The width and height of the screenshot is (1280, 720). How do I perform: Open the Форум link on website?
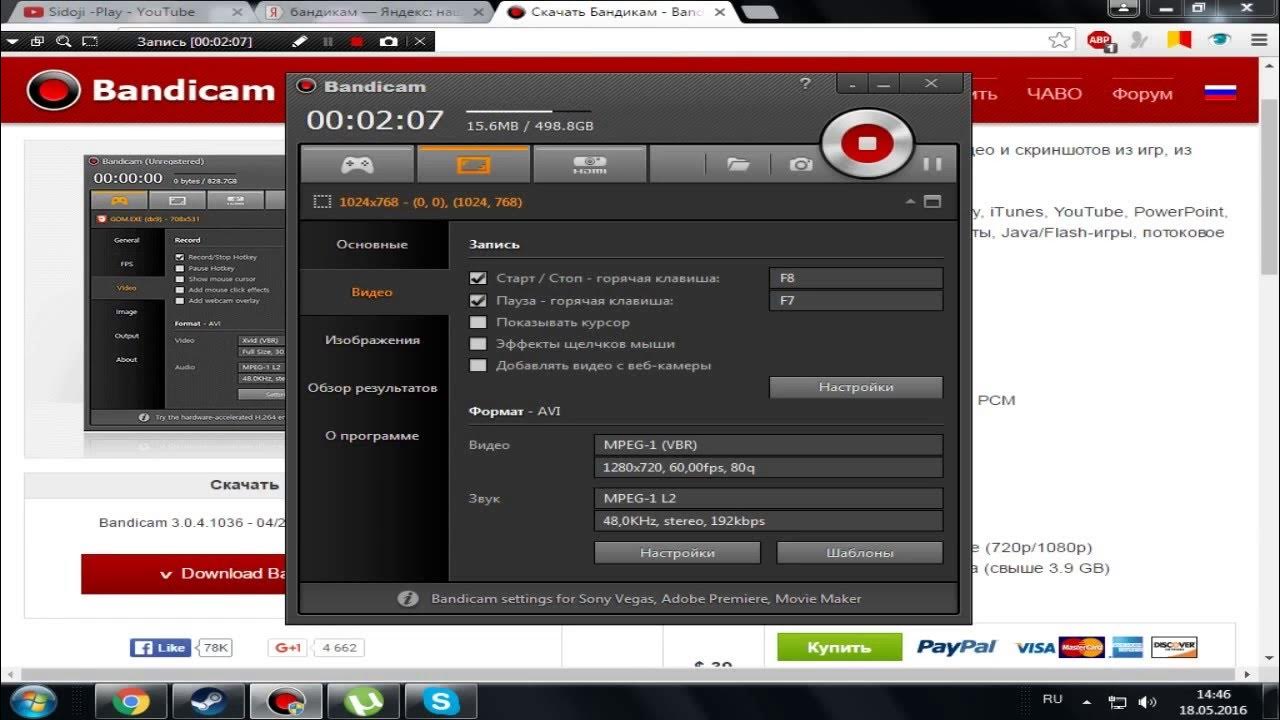coord(1142,94)
